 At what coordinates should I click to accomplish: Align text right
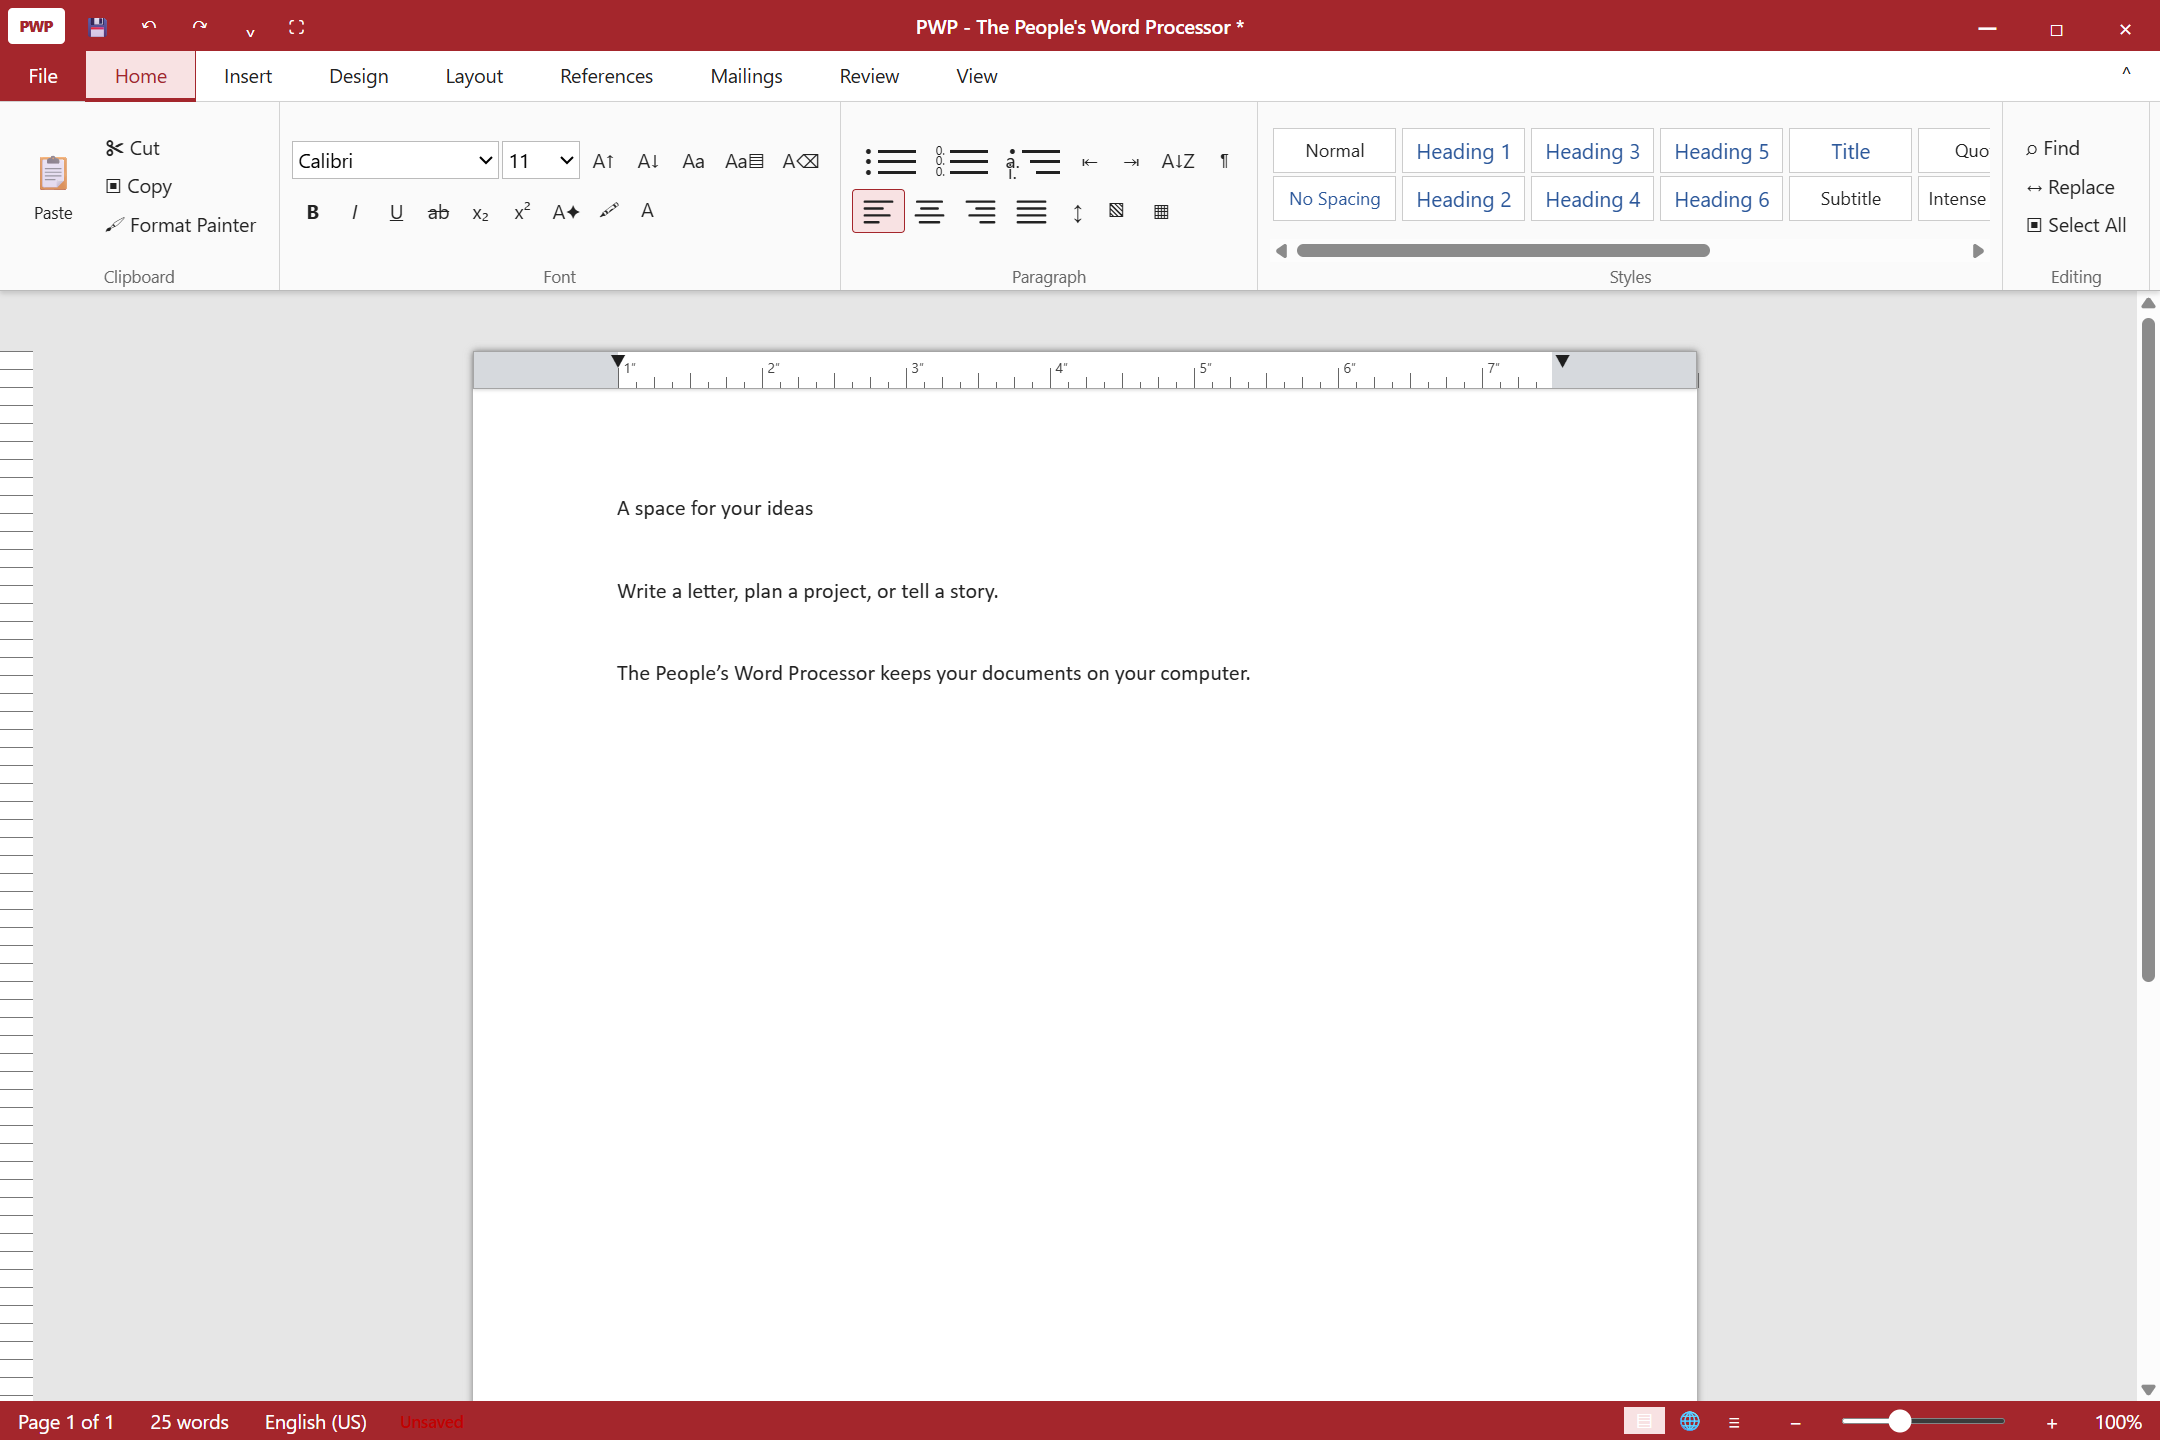pos(980,211)
